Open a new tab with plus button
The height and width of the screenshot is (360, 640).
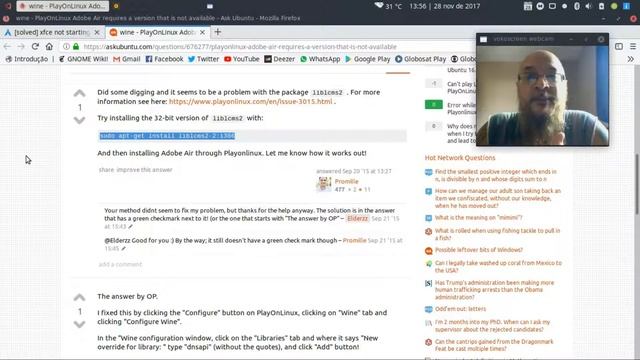[x=218, y=32]
